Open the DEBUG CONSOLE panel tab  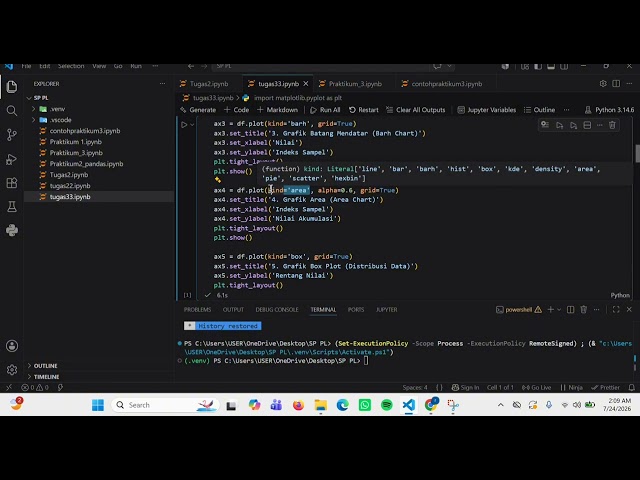click(277, 309)
